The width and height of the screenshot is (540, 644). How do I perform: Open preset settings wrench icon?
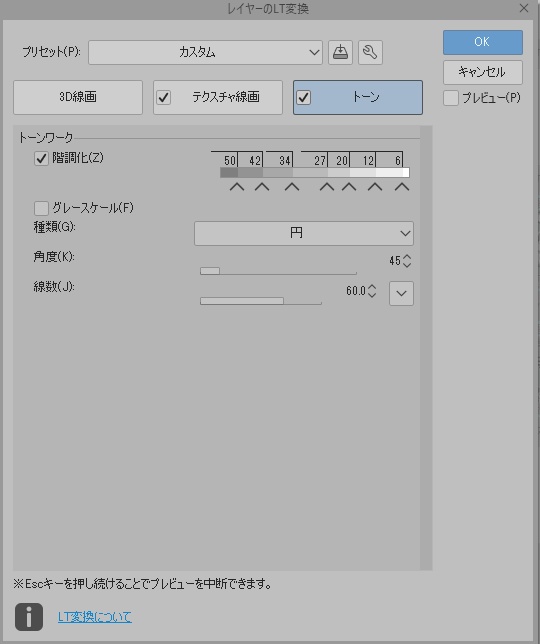click(370, 52)
